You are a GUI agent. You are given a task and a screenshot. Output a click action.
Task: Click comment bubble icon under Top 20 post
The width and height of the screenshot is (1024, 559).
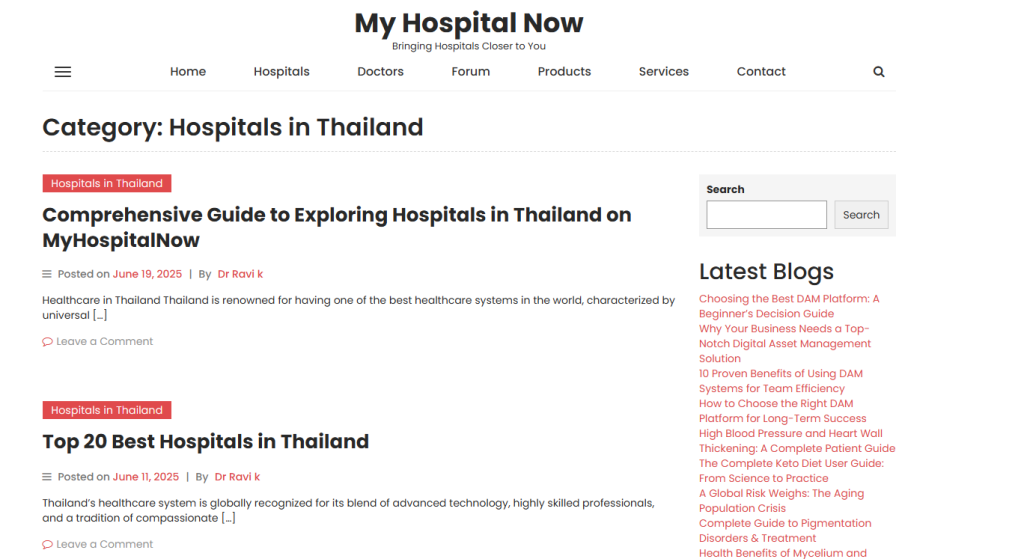pos(47,545)
